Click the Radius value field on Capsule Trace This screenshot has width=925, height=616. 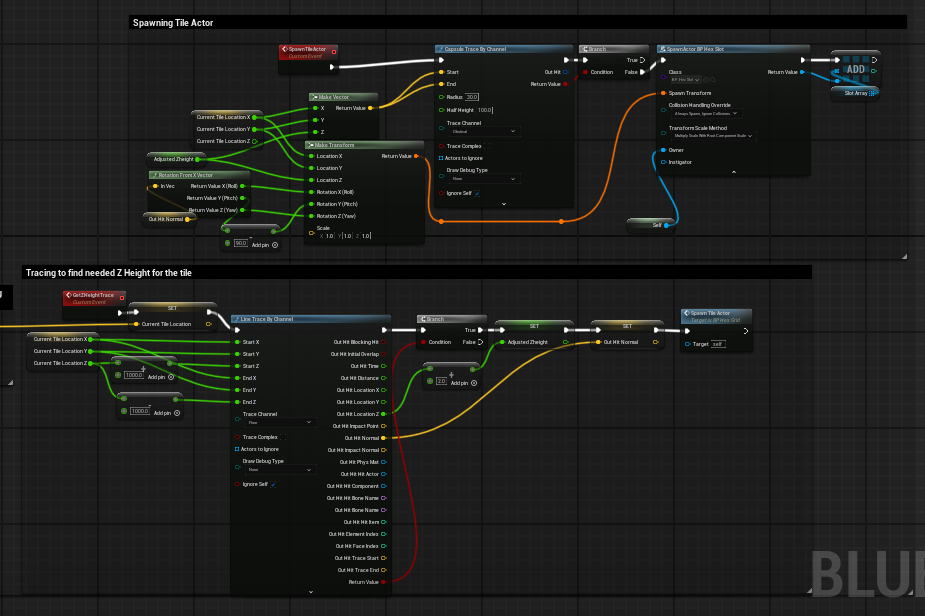pos(472,97)
